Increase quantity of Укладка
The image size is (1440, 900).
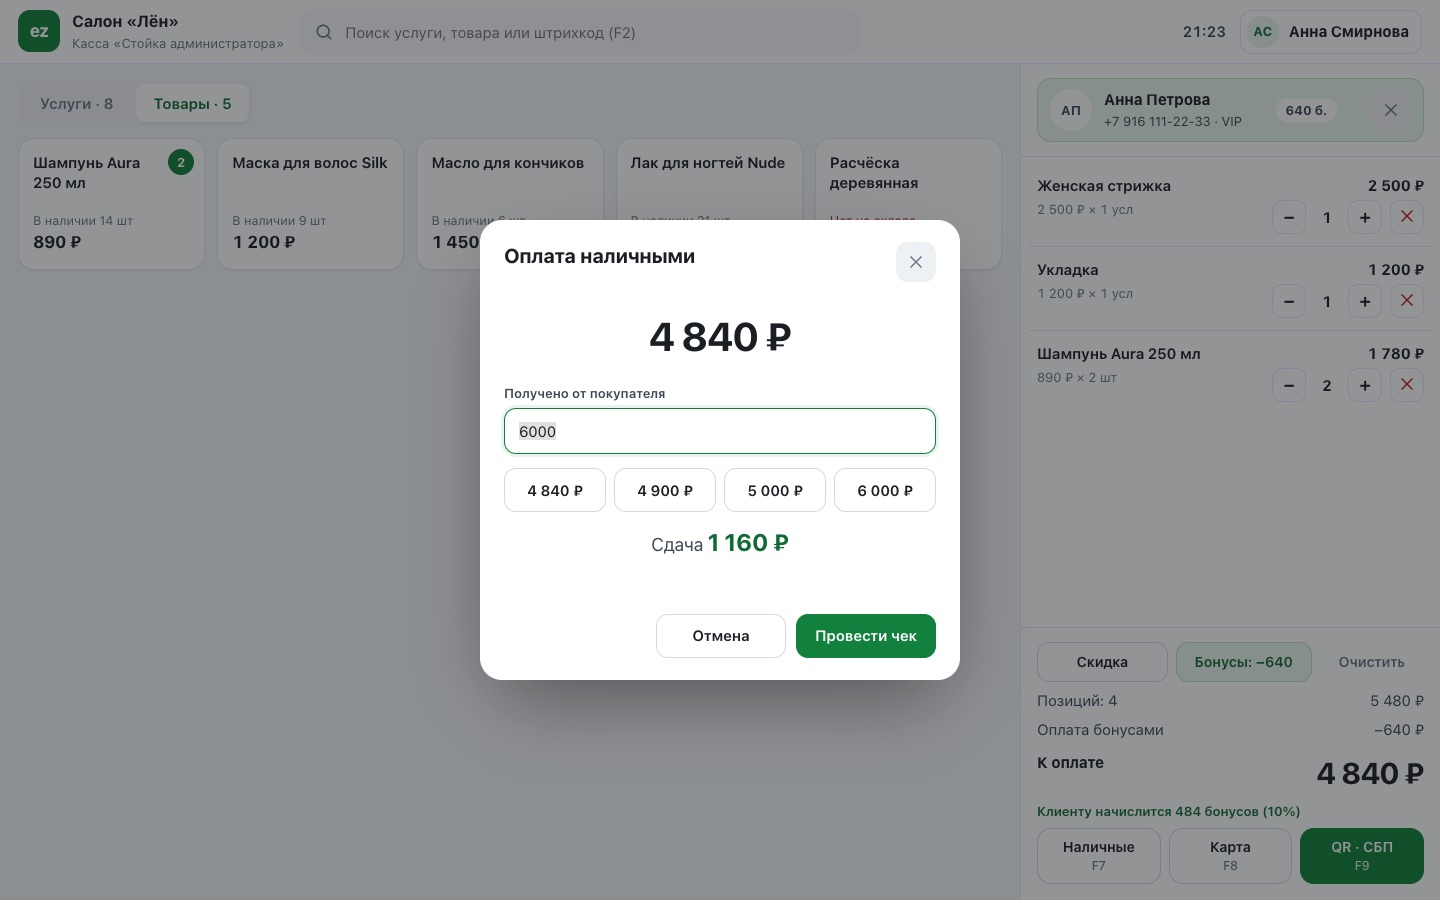click(1365, 301)
